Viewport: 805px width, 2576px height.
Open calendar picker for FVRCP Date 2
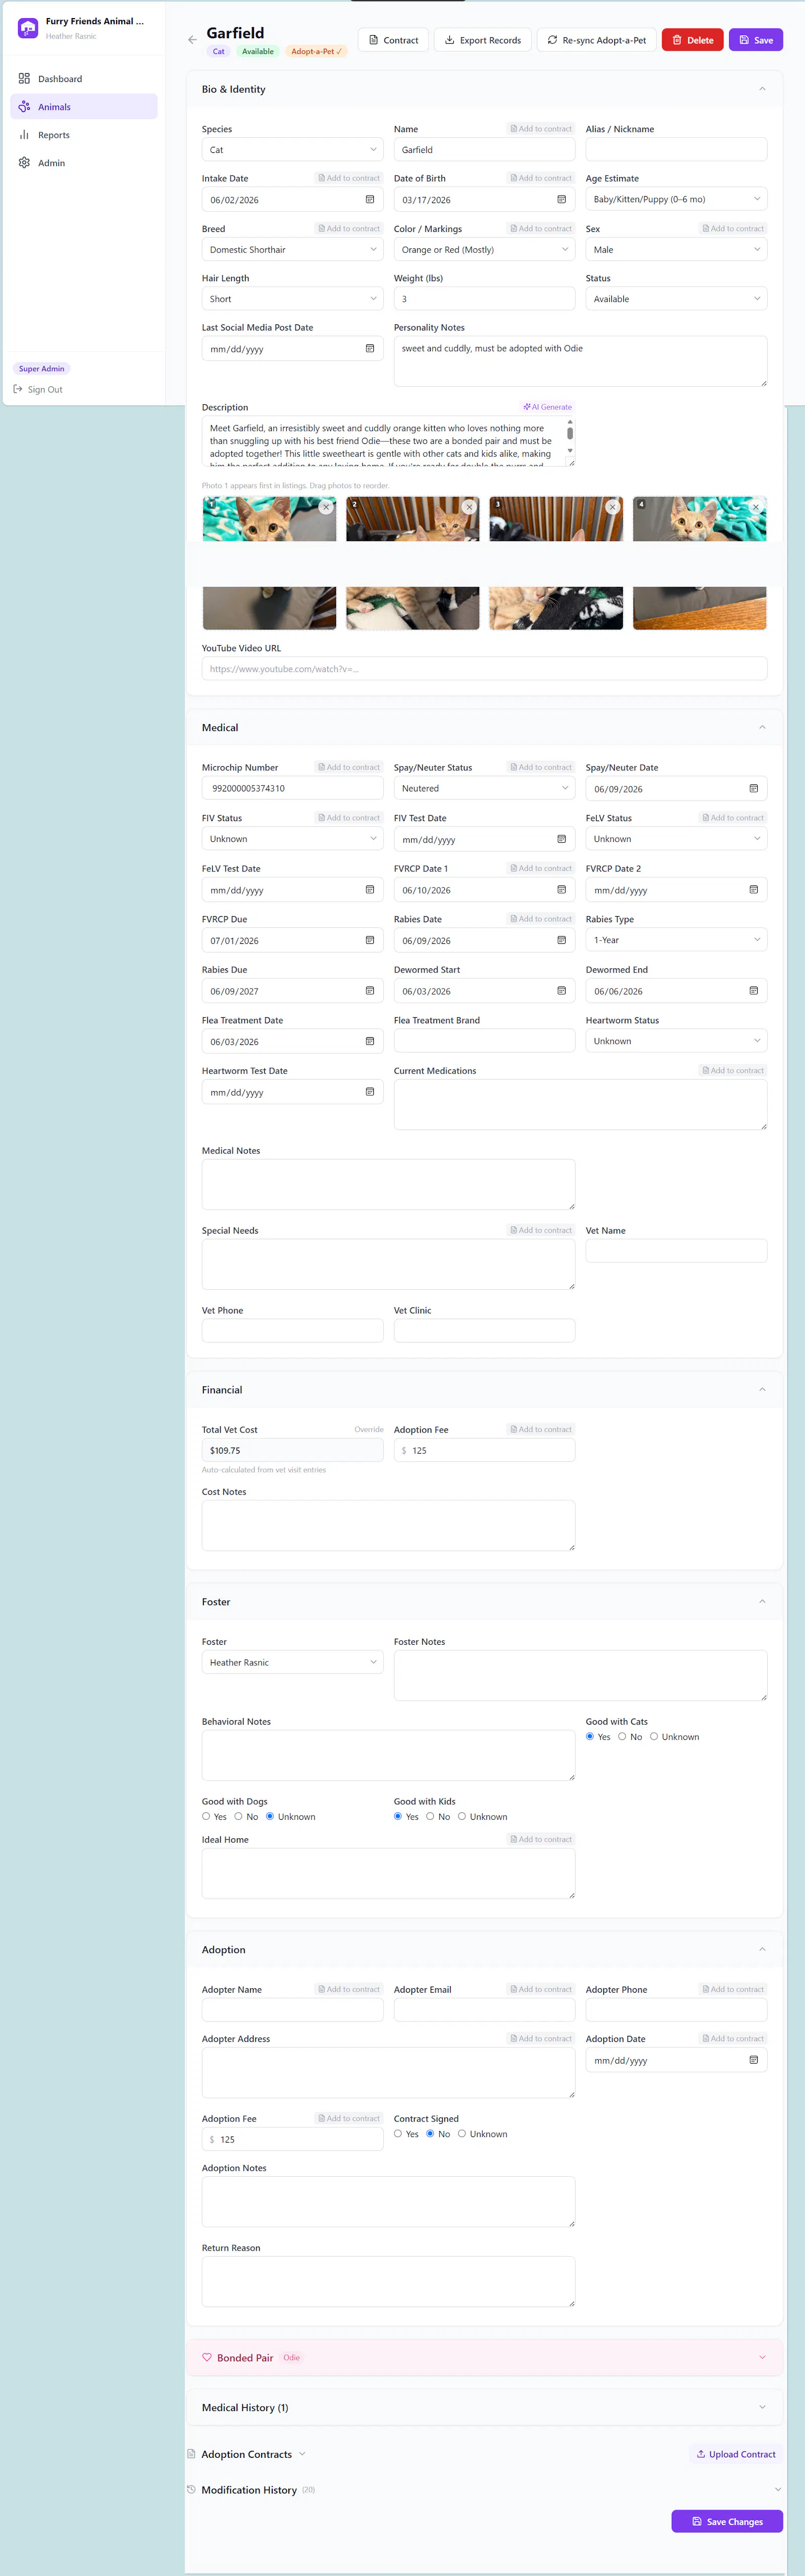[x=753, y=890]
